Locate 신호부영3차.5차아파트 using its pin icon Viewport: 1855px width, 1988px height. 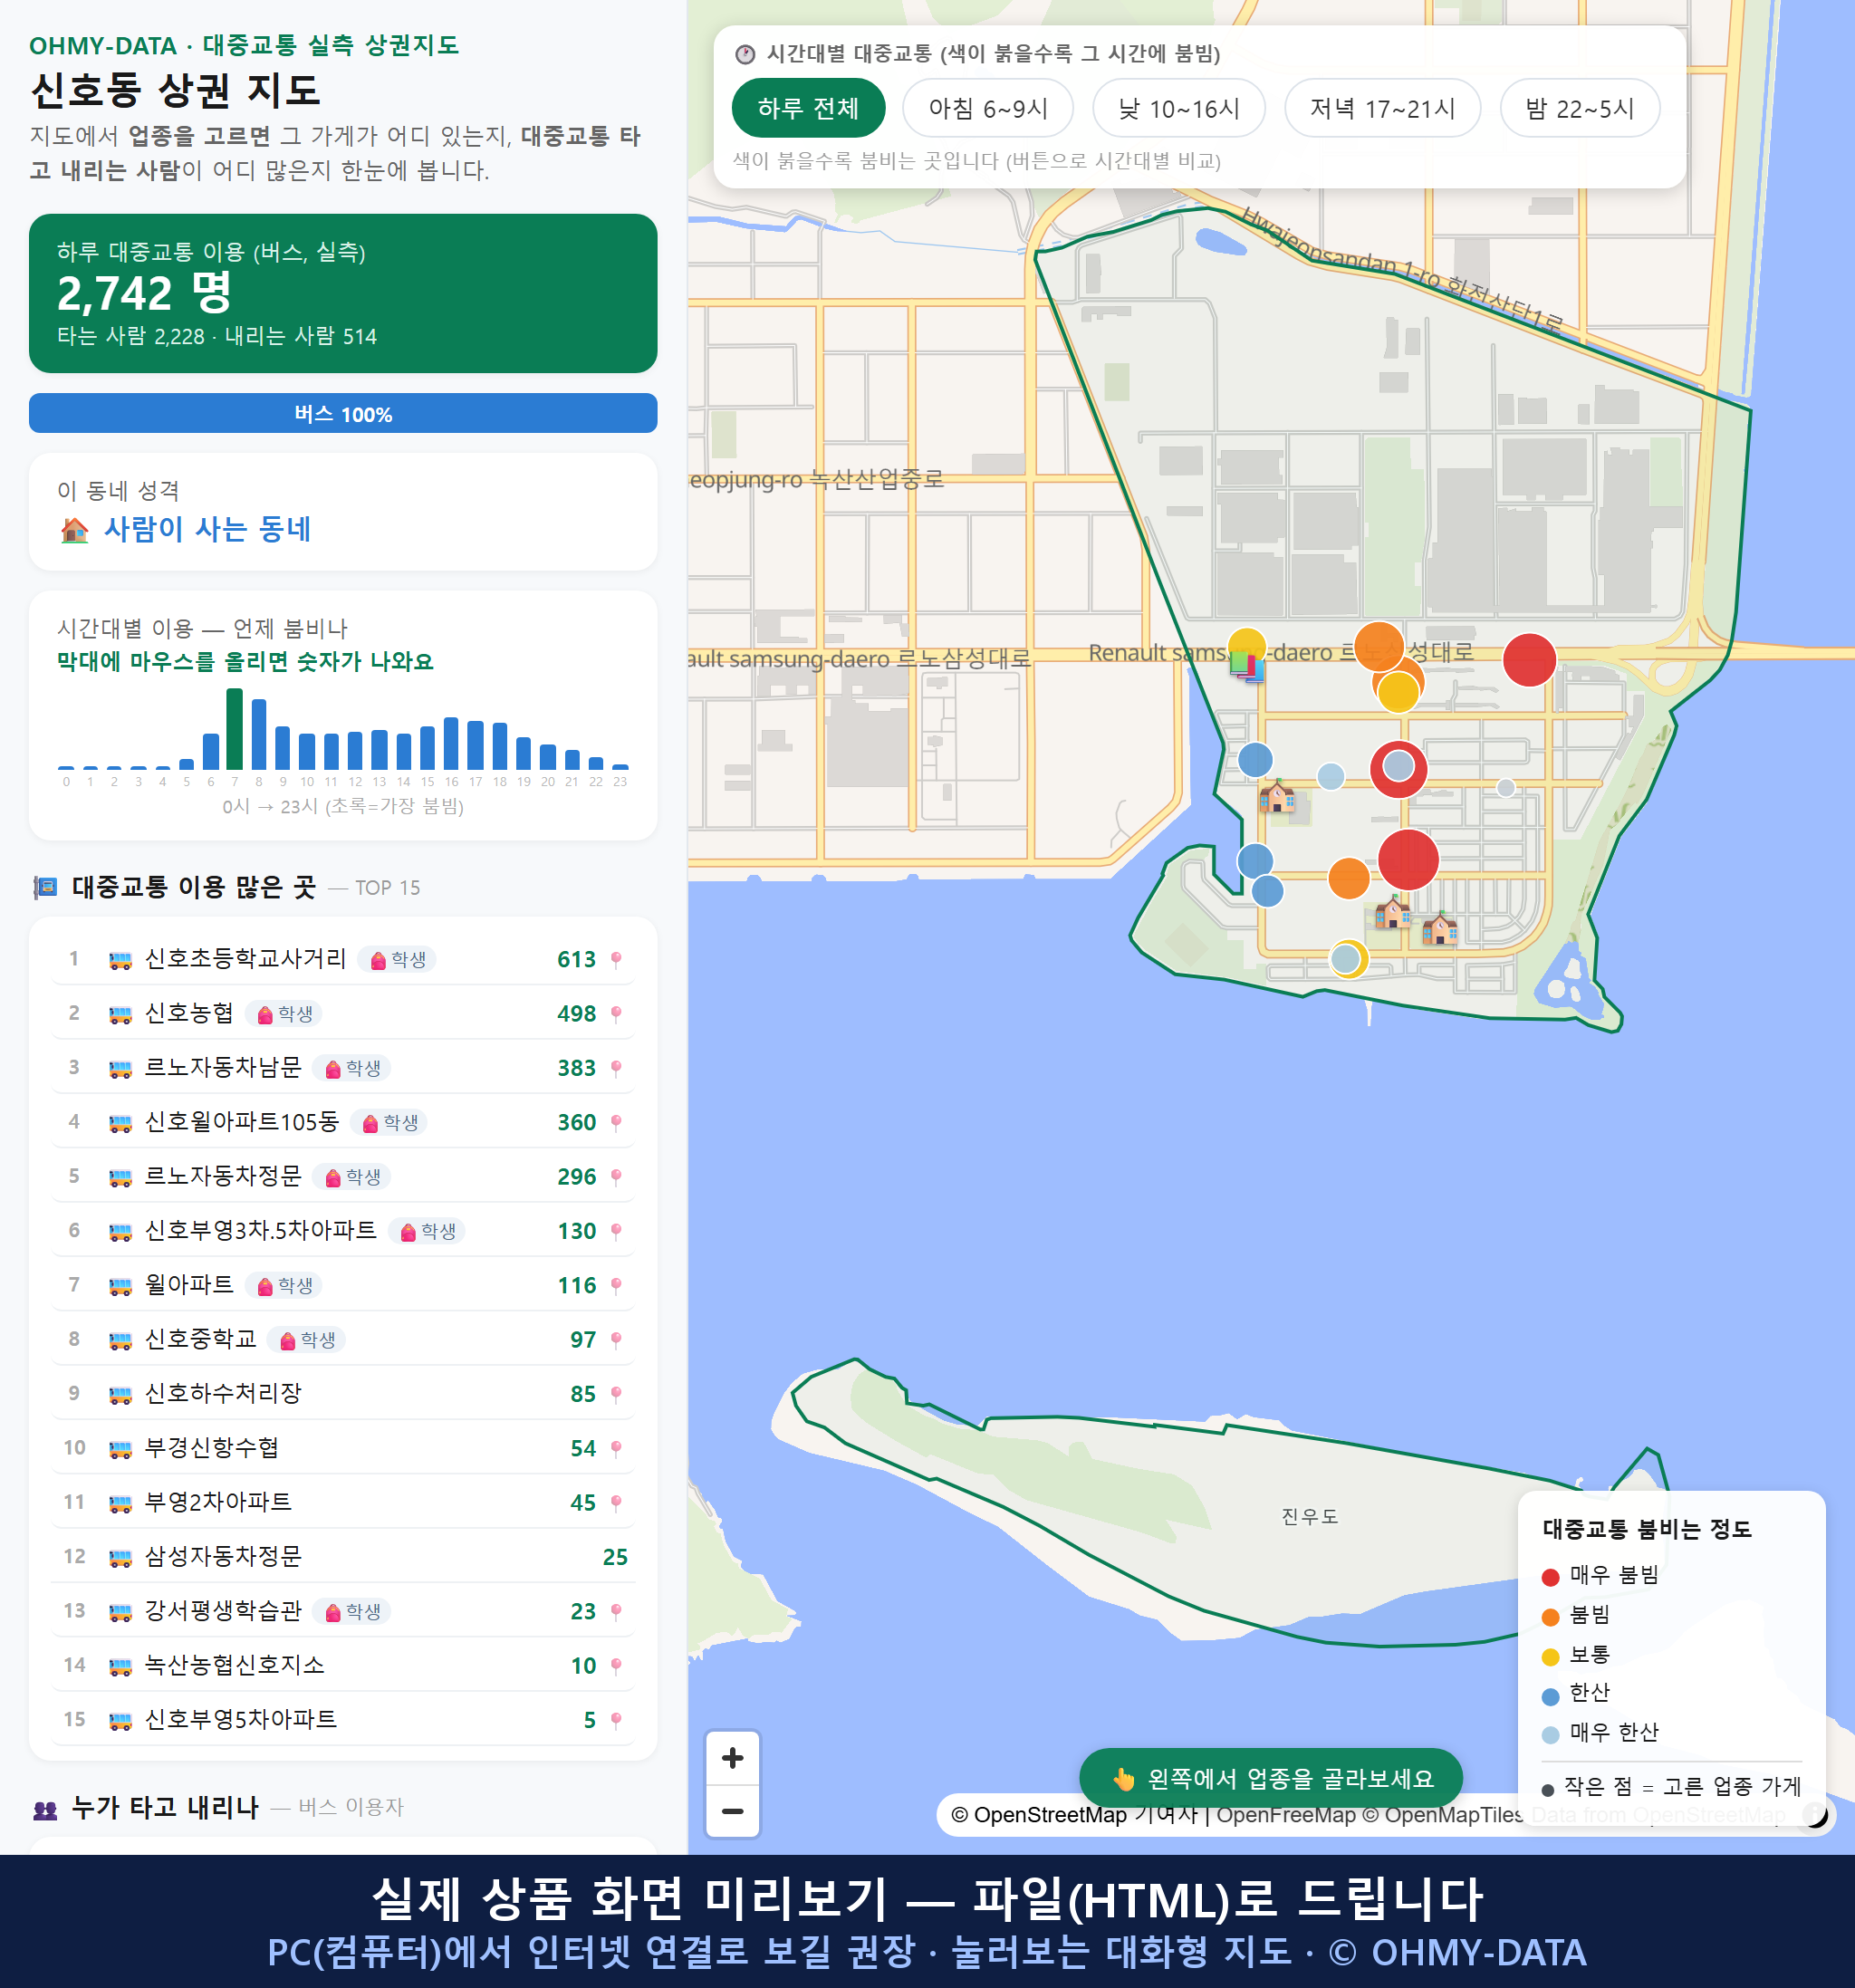coord(616,1231)
